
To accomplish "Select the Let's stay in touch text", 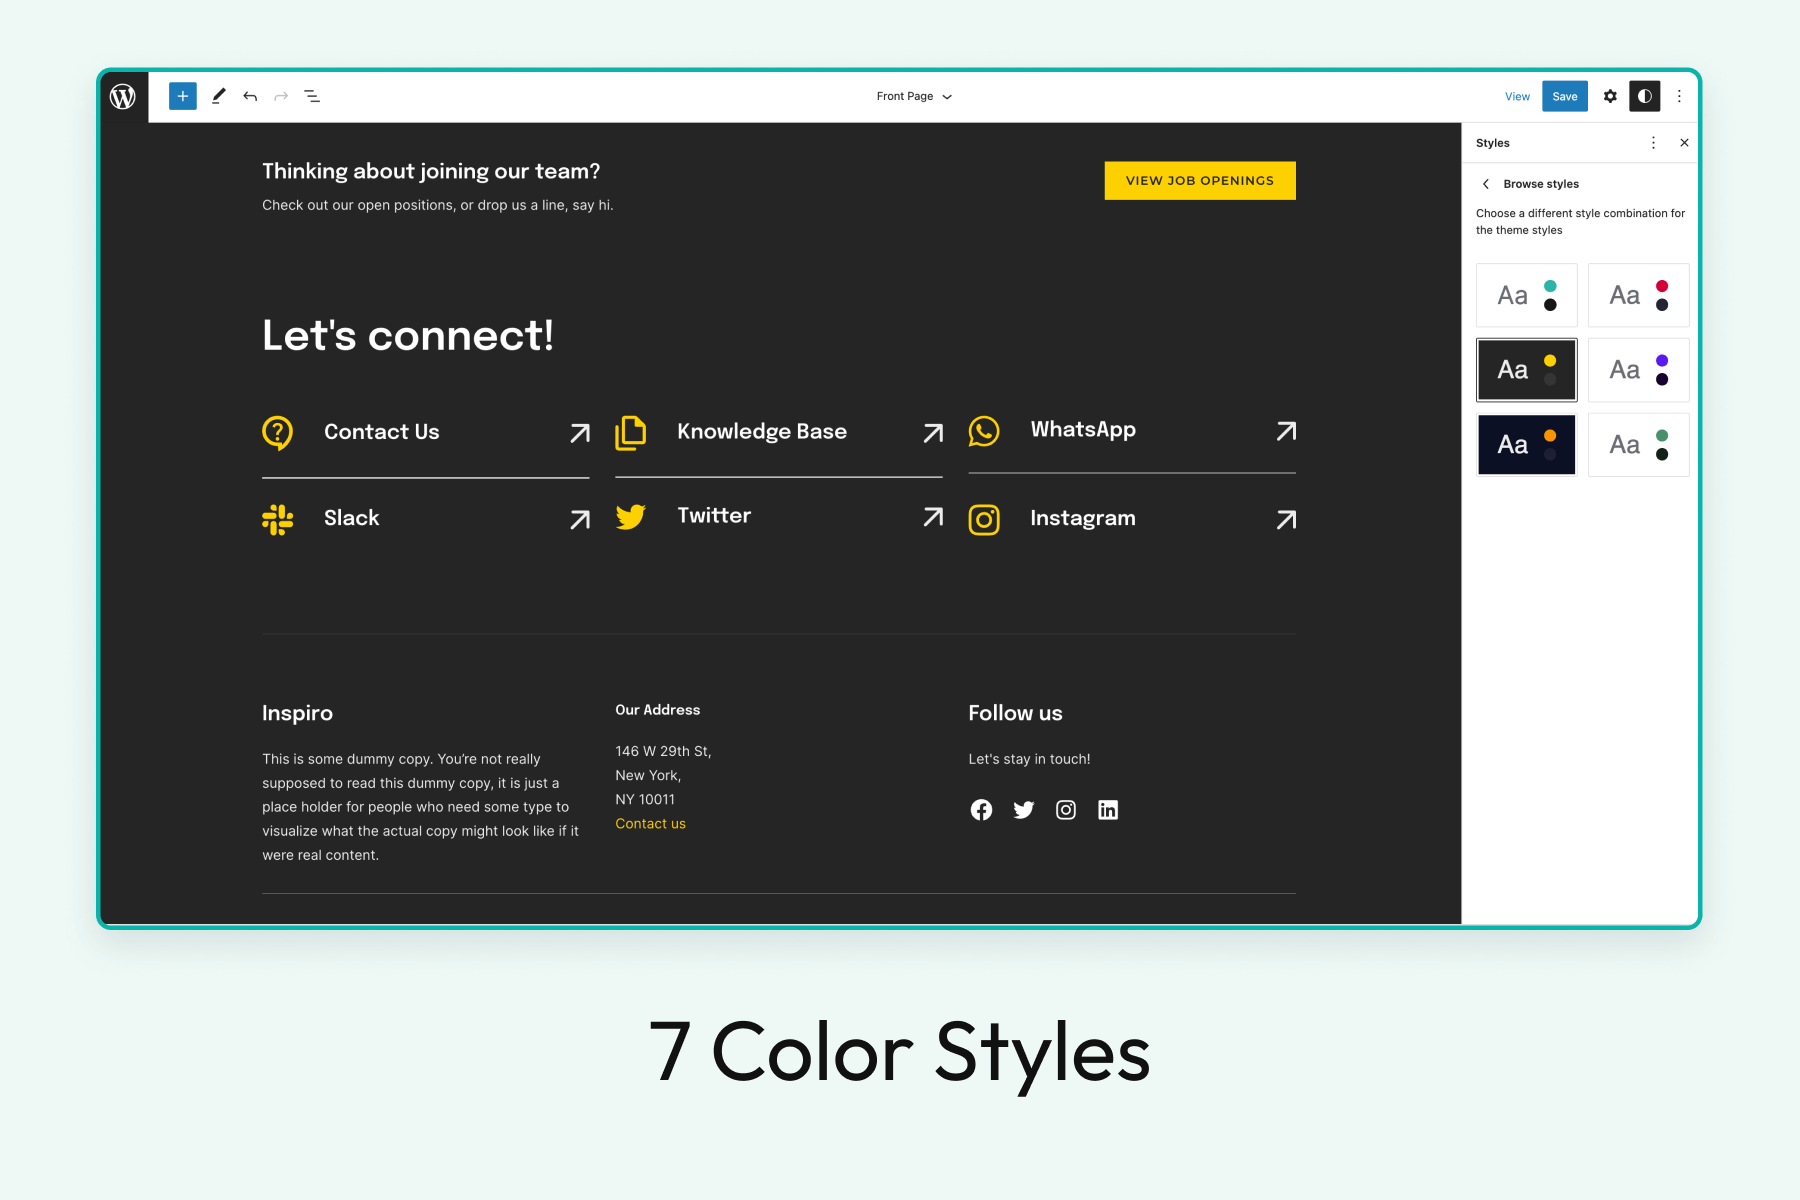I will coord(1029,759).
